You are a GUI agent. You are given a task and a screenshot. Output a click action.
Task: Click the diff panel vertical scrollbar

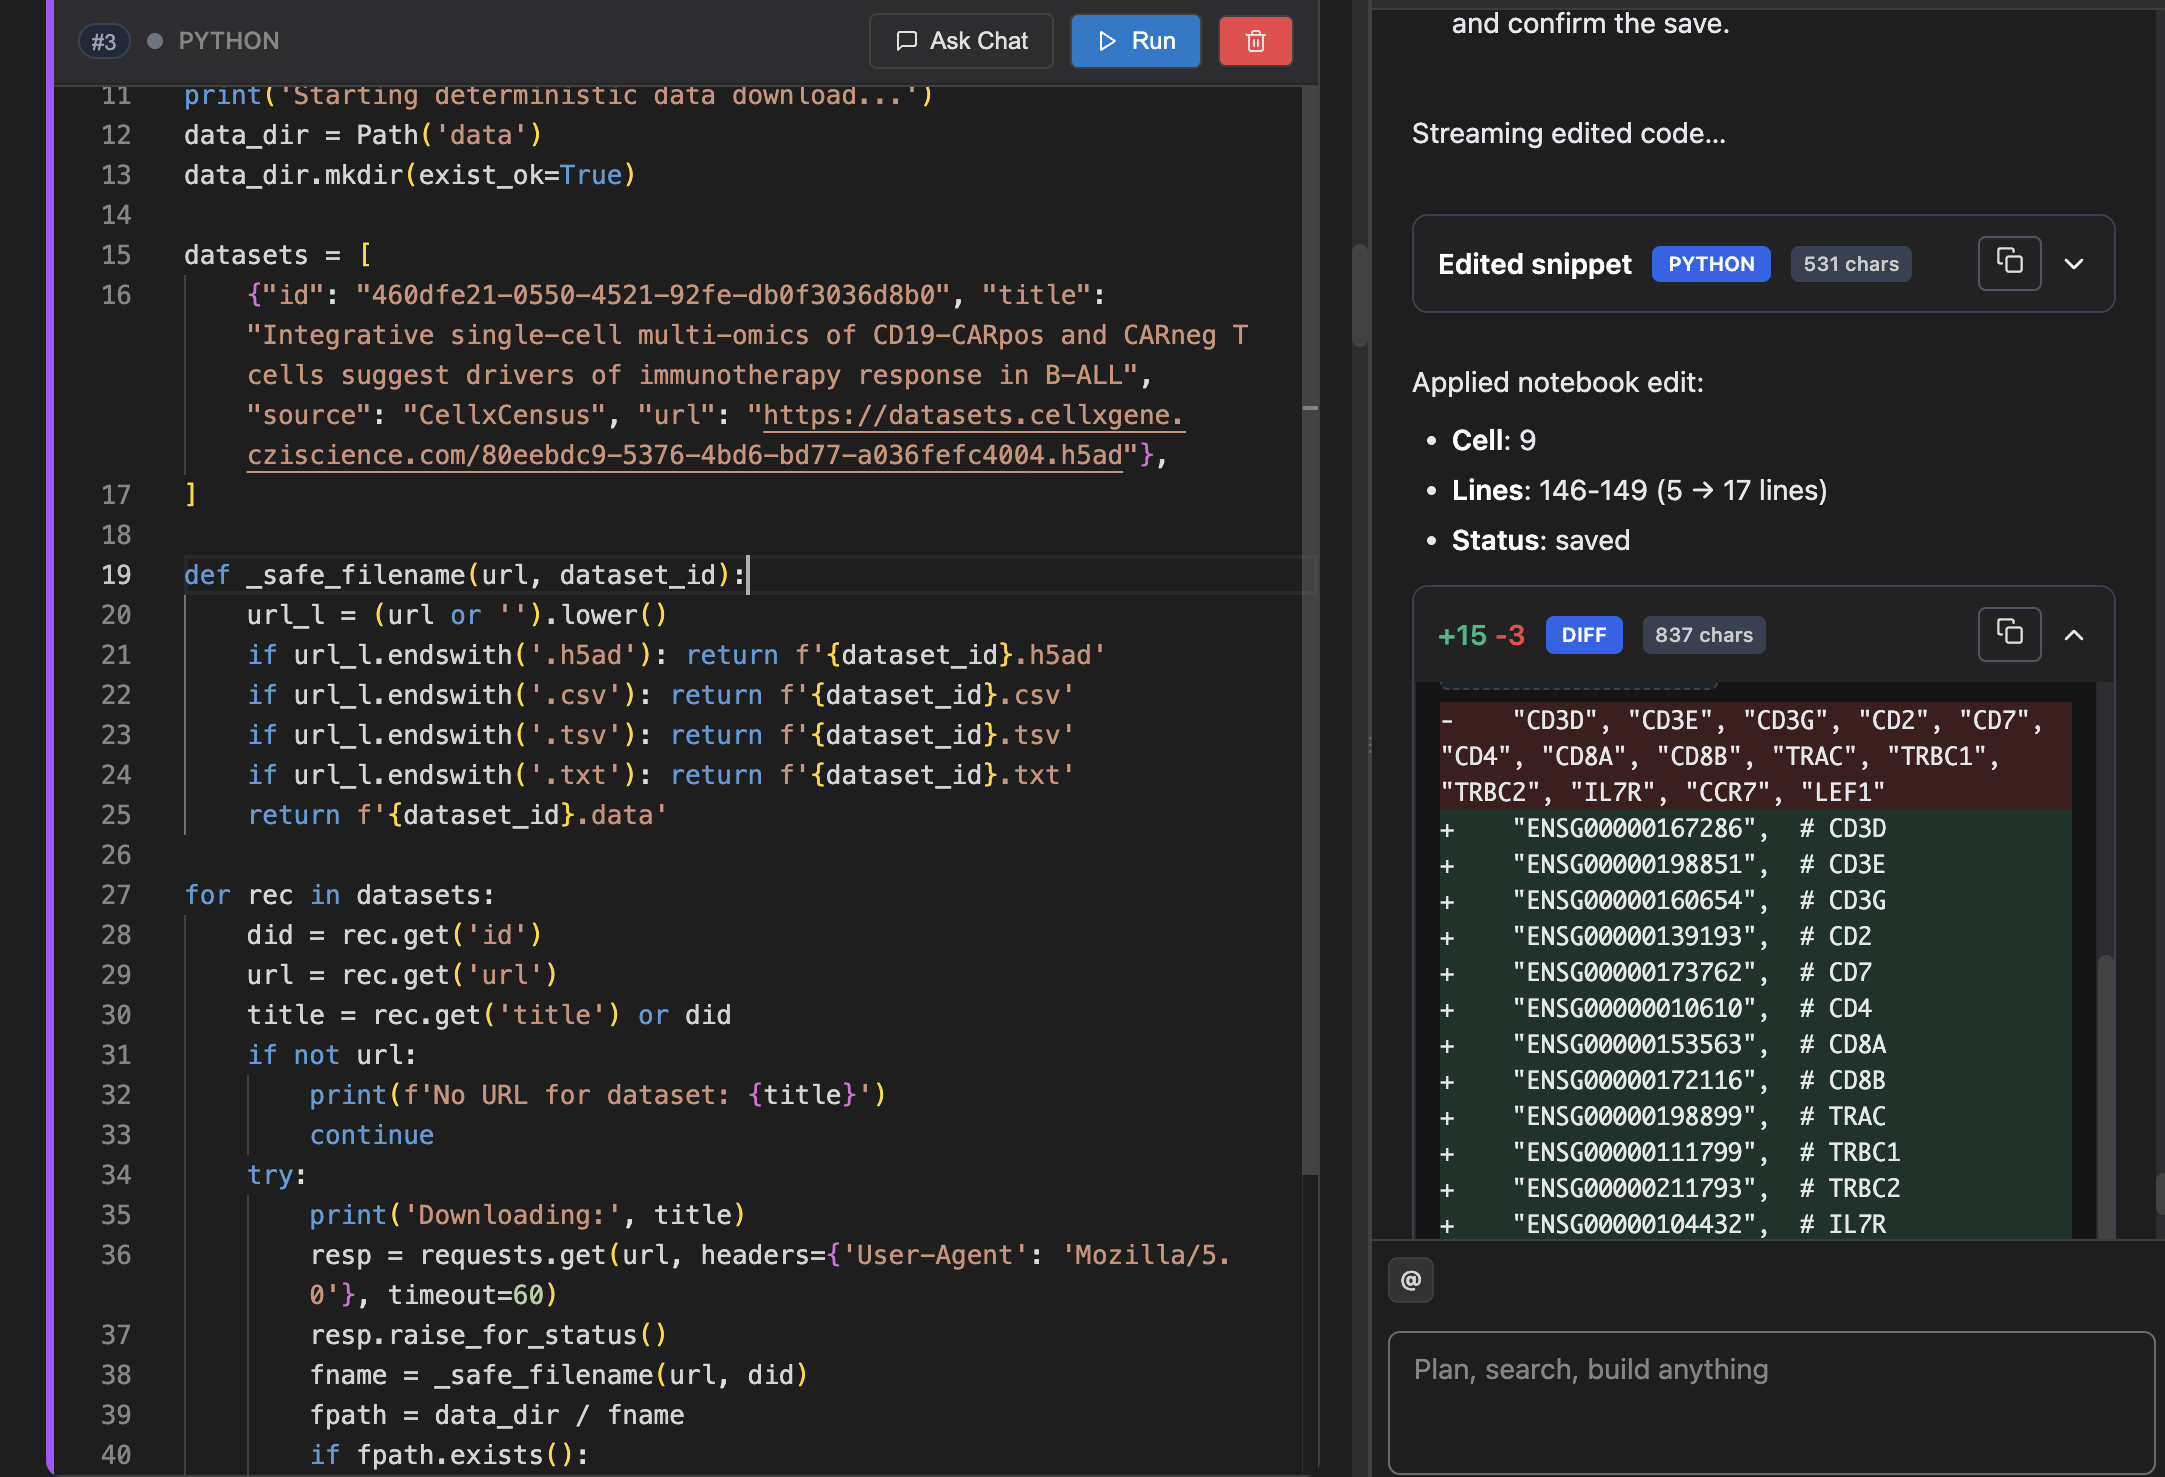[x=2106, y=1095]
